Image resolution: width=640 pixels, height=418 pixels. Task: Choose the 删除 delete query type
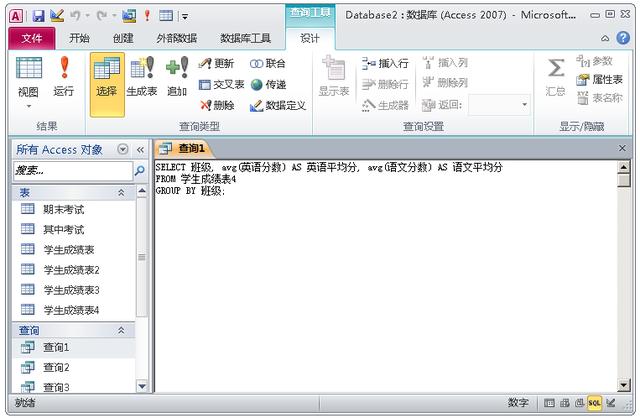(217, 105)
